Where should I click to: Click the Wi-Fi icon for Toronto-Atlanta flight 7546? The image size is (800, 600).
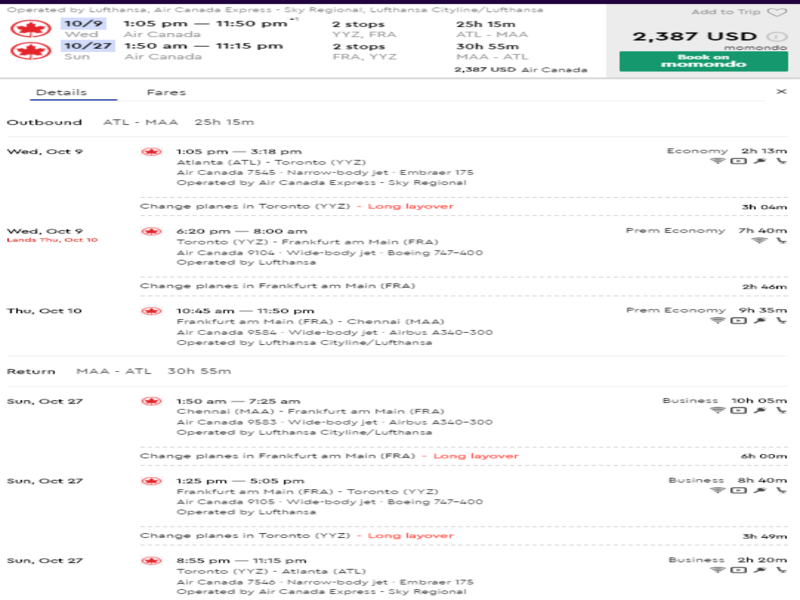(x=717, y=570)
